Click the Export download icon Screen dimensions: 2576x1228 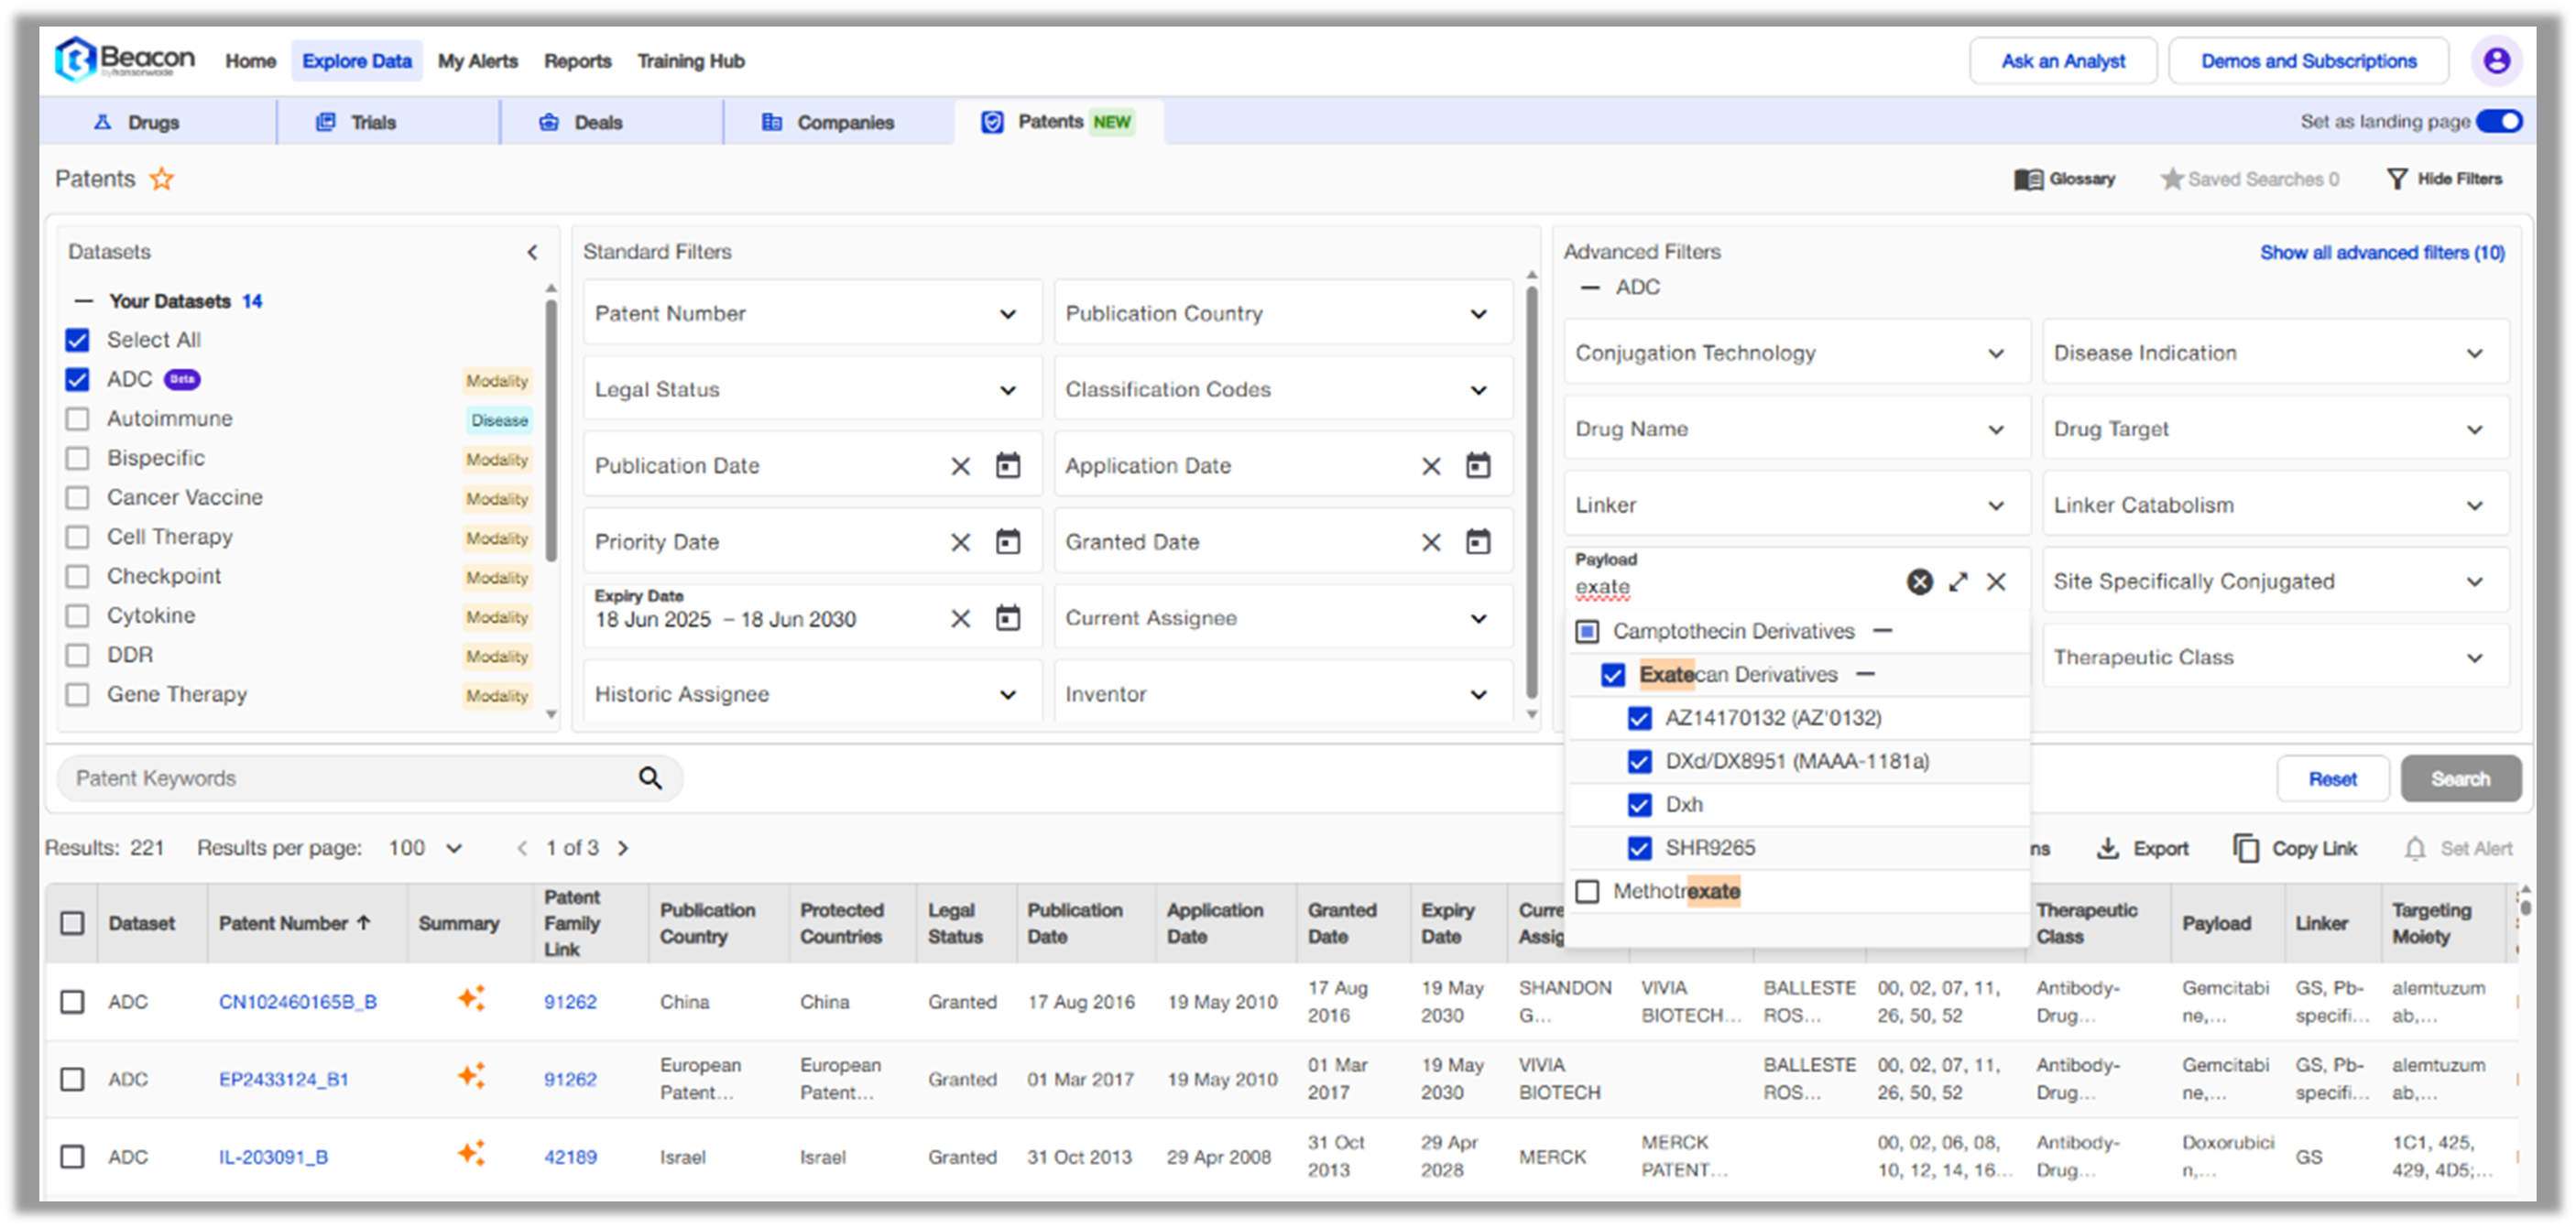click(x=2108, y=848)
